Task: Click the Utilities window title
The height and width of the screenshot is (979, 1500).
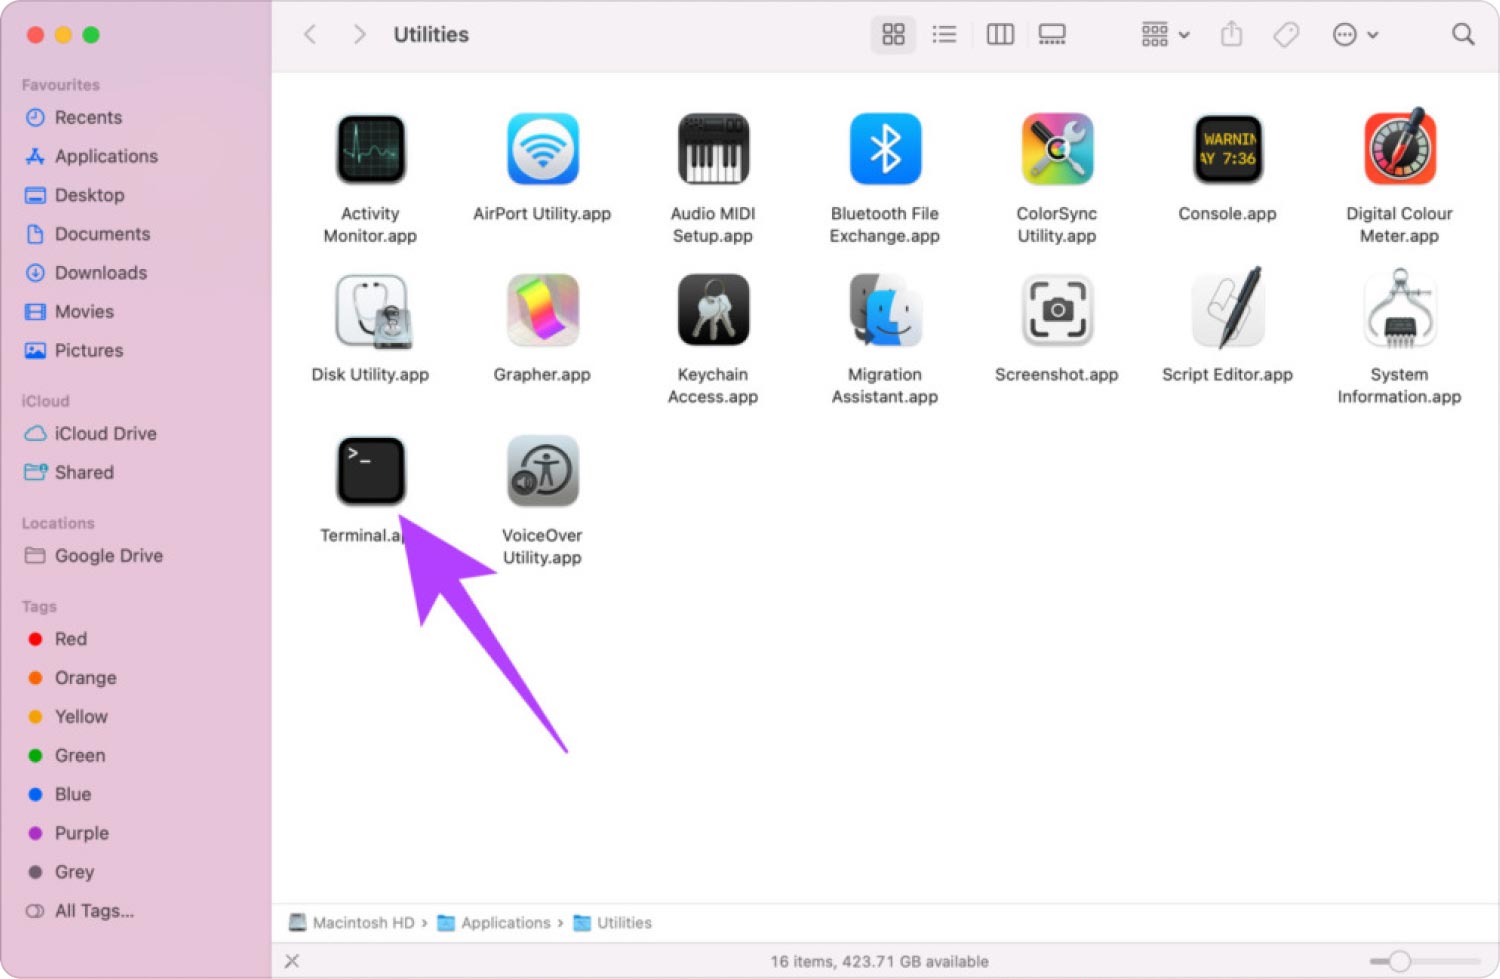Action: pos(431,35)
